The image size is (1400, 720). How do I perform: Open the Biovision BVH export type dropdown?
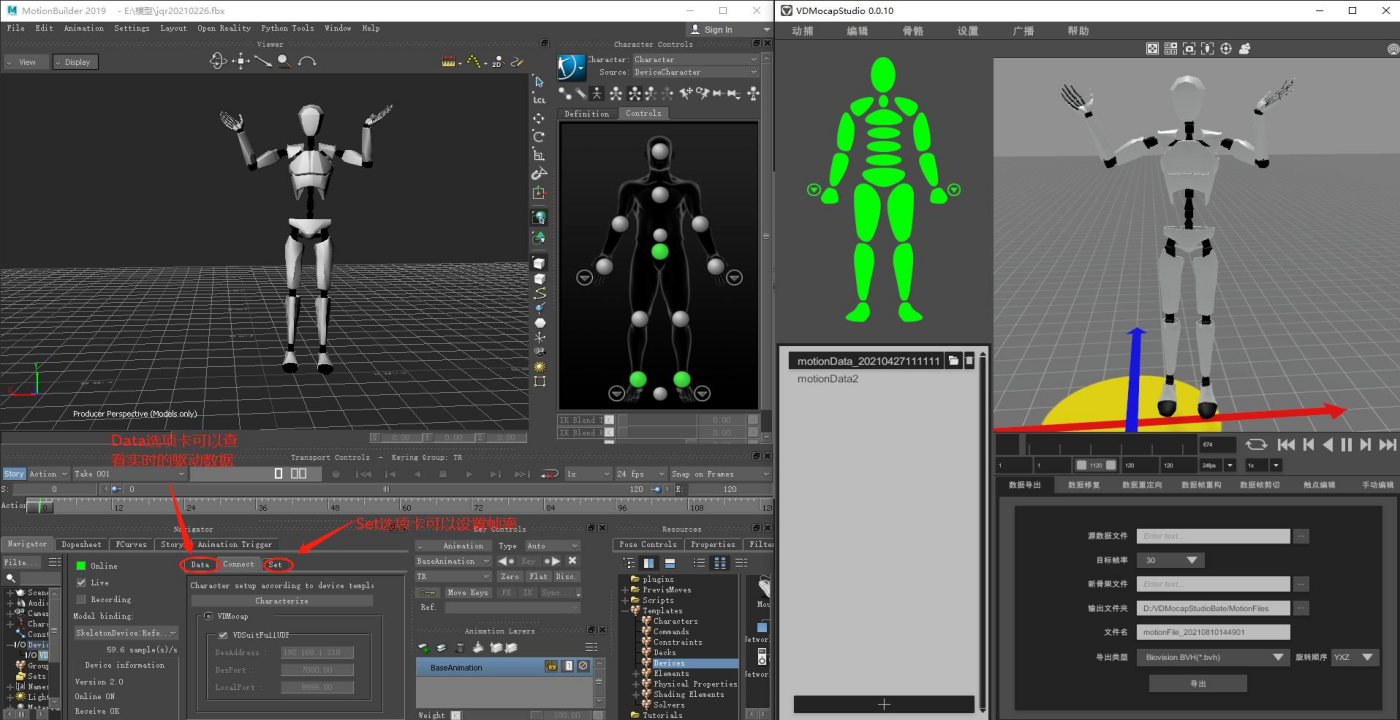pos(1215,657)
